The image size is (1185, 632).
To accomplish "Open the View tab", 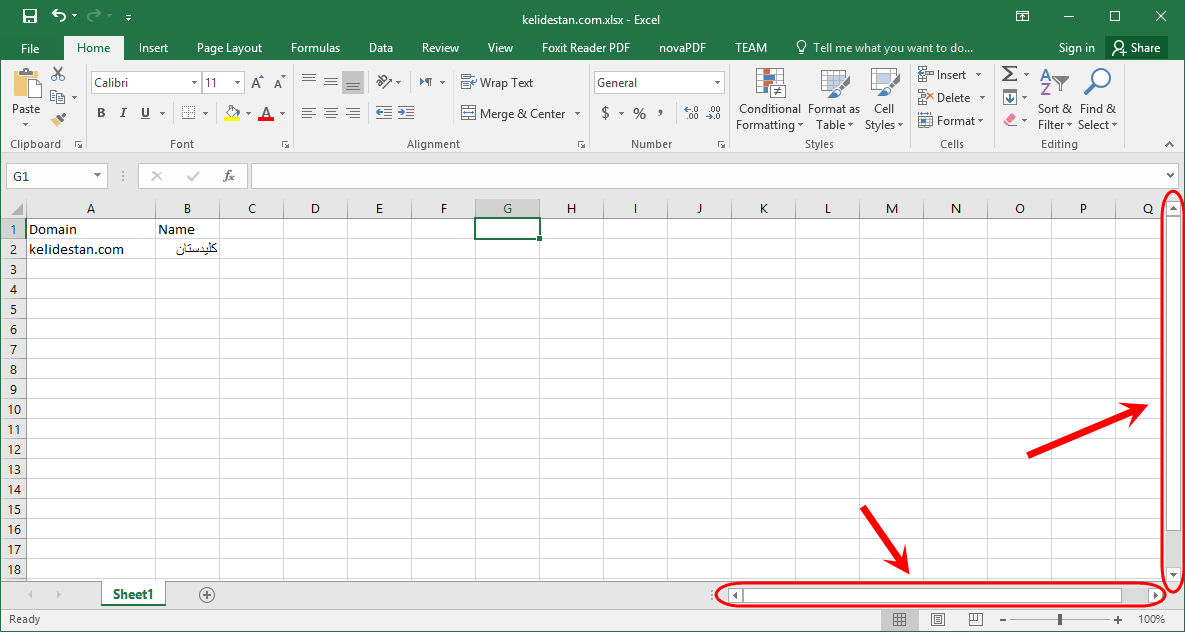I will [500, 48].
